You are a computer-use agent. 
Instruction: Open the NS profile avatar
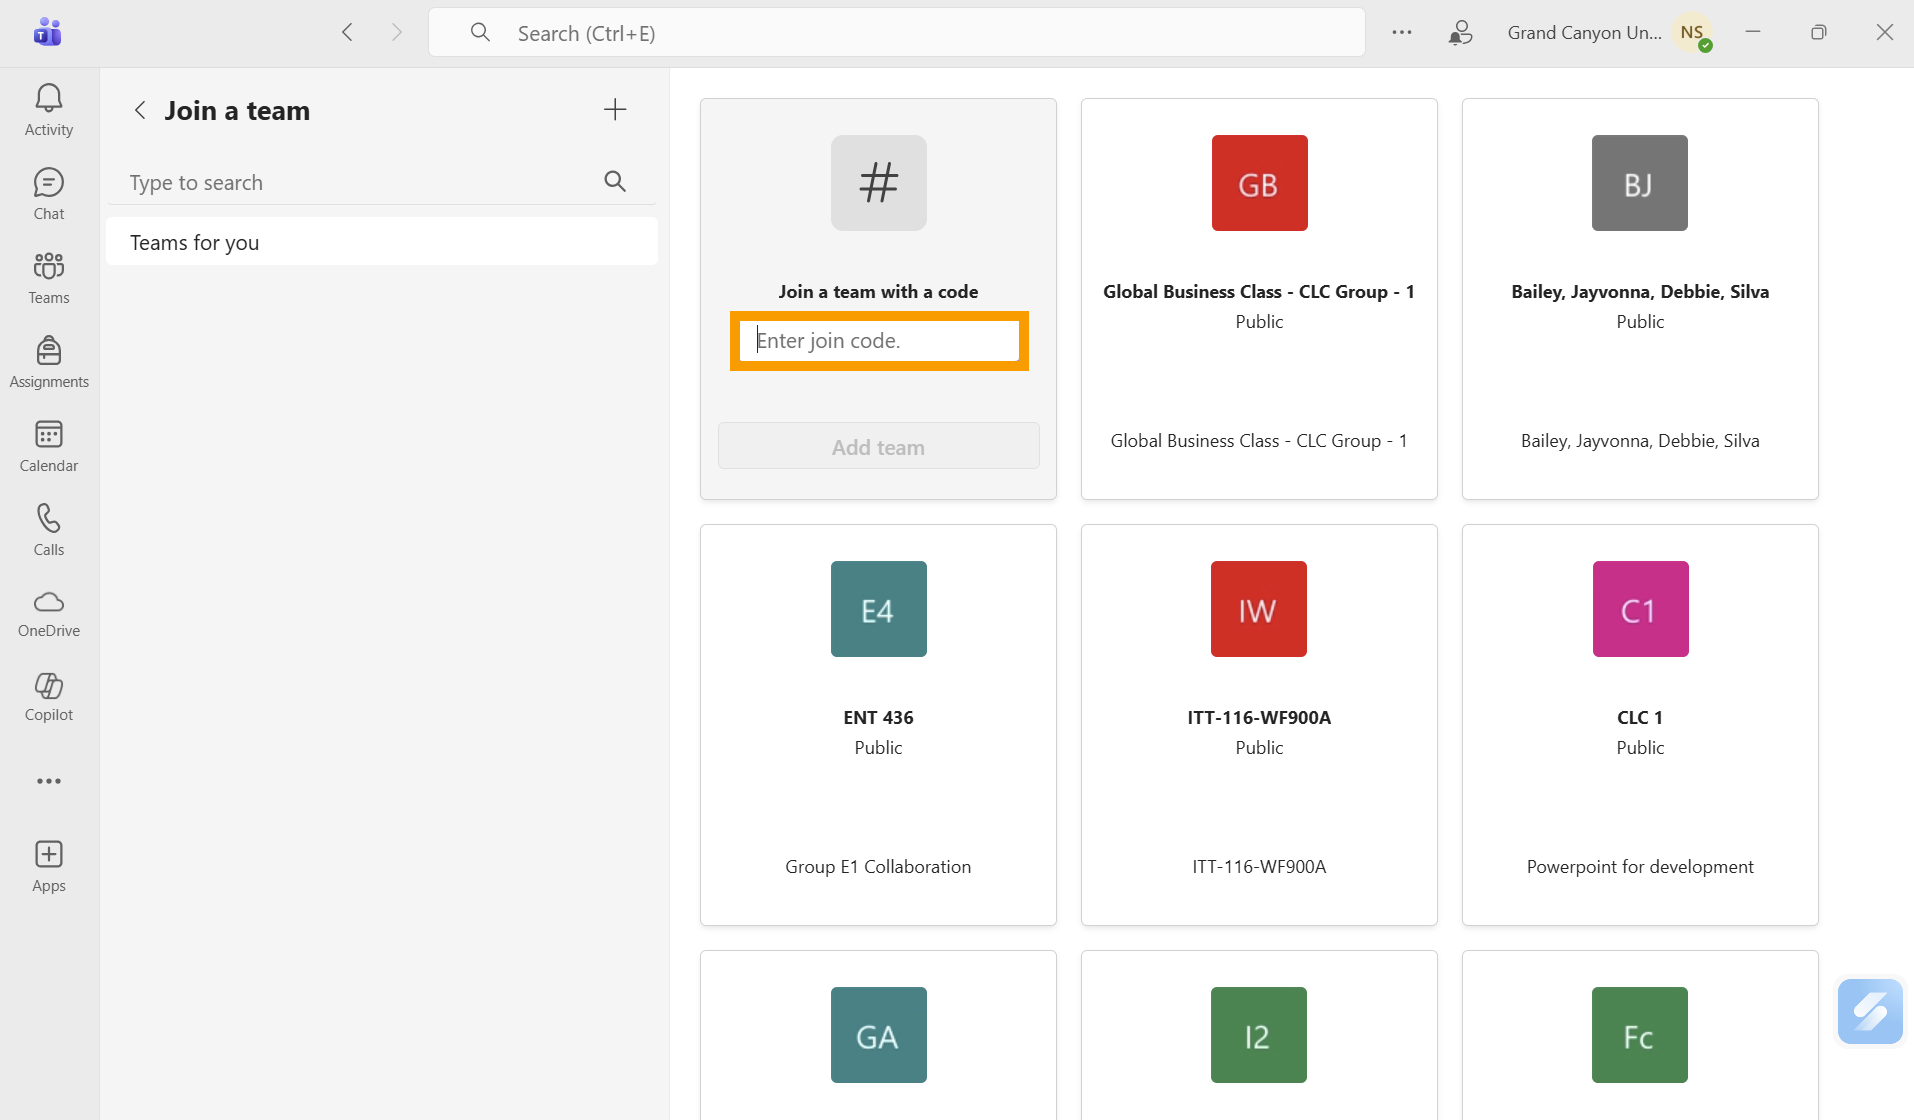coord(1693,33)
